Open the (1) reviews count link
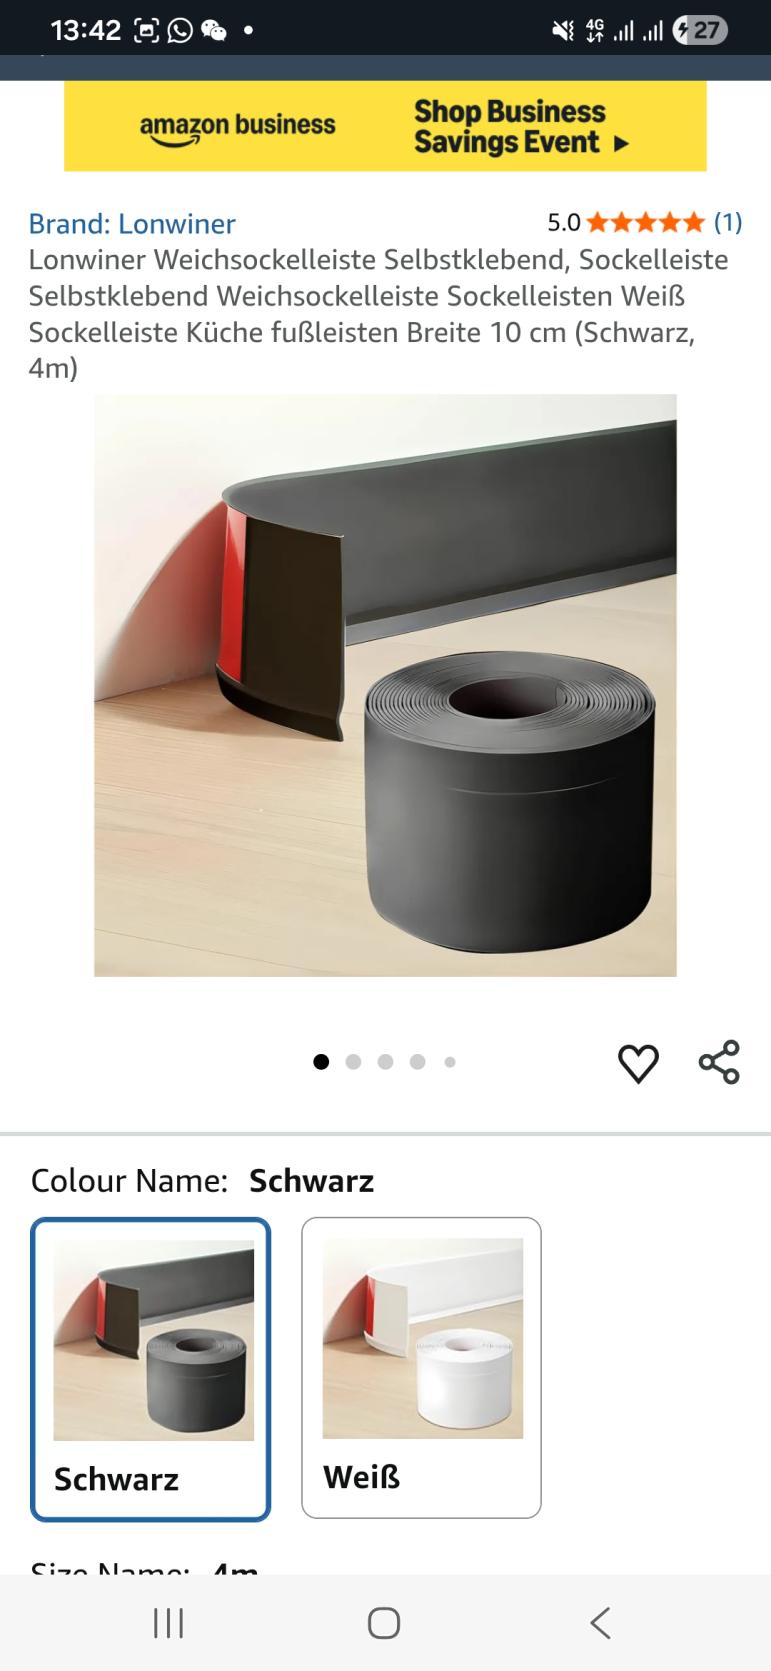Viewport: 771px width, 1671px height. (x=728, y=222)
